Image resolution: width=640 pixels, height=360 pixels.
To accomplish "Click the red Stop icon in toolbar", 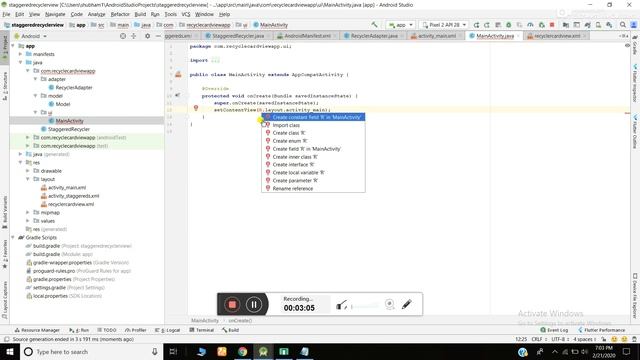I will pos(552,25).
